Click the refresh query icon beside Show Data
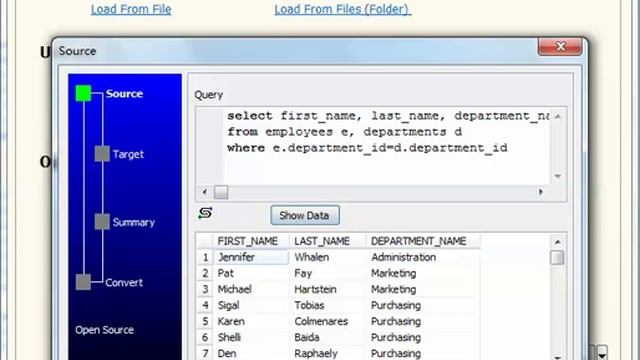Viewport: 640px width, 360px height. pyautogui.click(x=205, y=213)
